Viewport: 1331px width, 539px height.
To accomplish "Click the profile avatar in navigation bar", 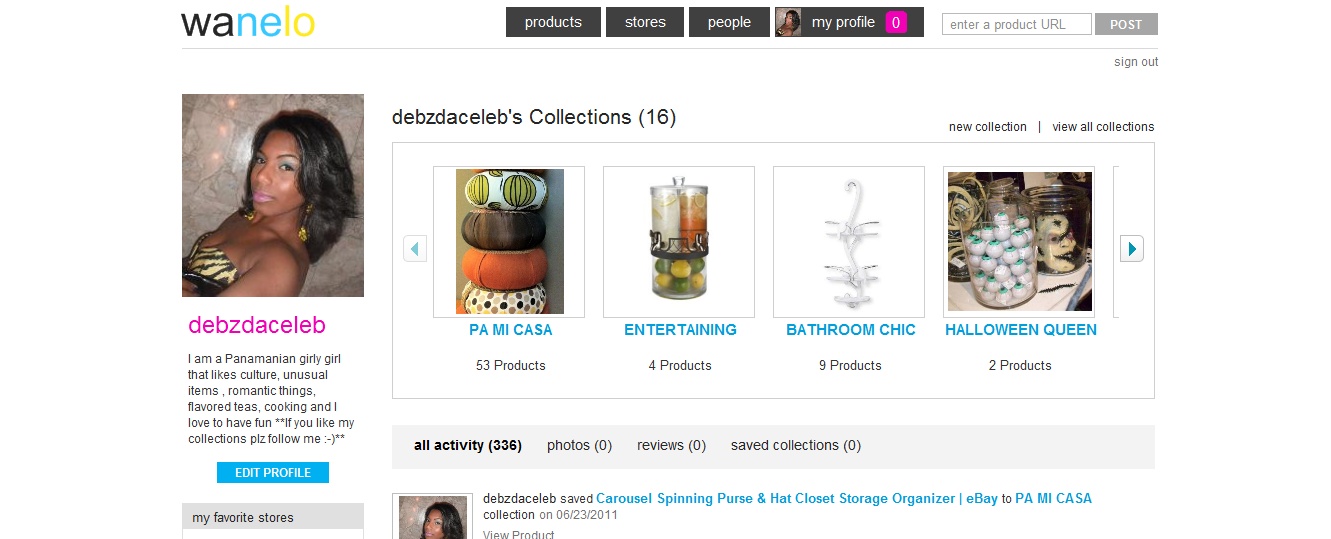I will 788,22.
